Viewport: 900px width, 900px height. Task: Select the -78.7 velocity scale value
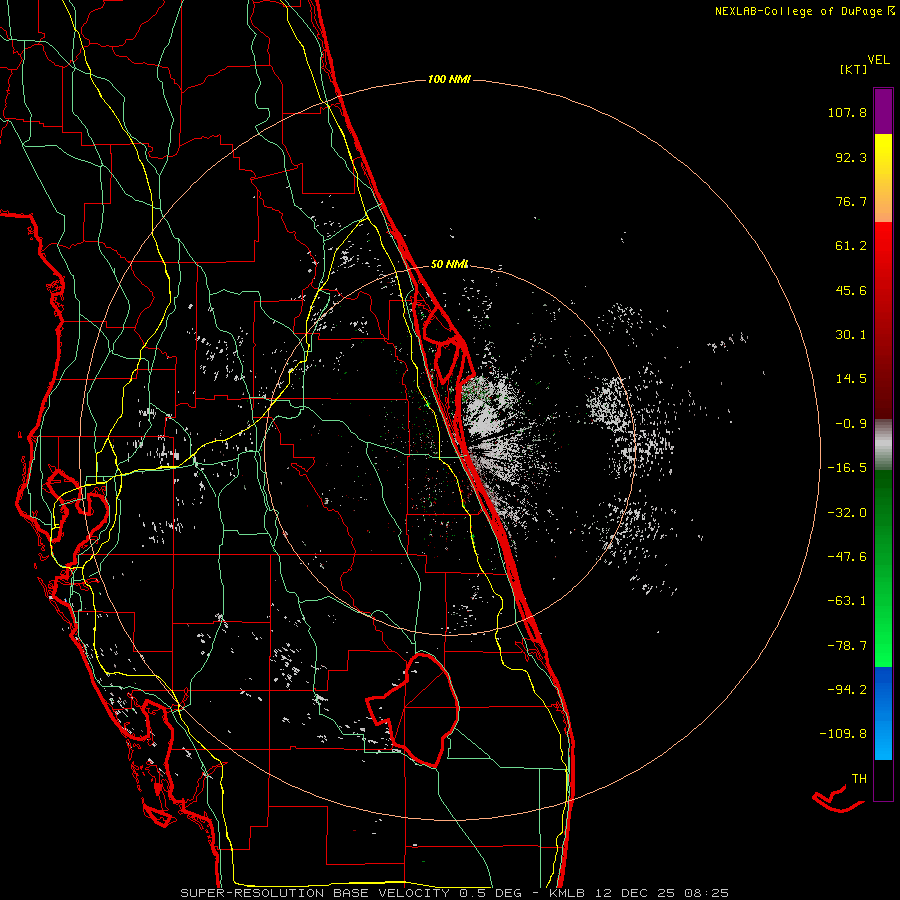click(x=847, y=646)
